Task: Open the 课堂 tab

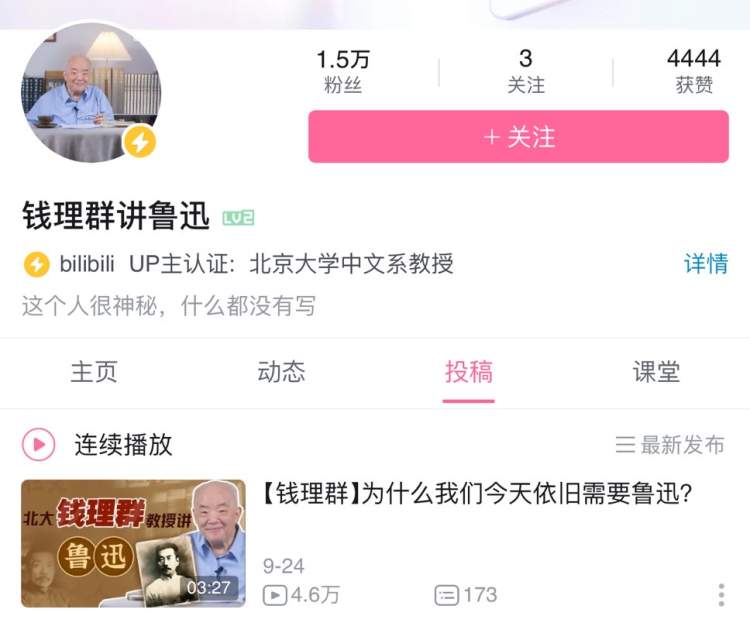Action: point(656,372)
